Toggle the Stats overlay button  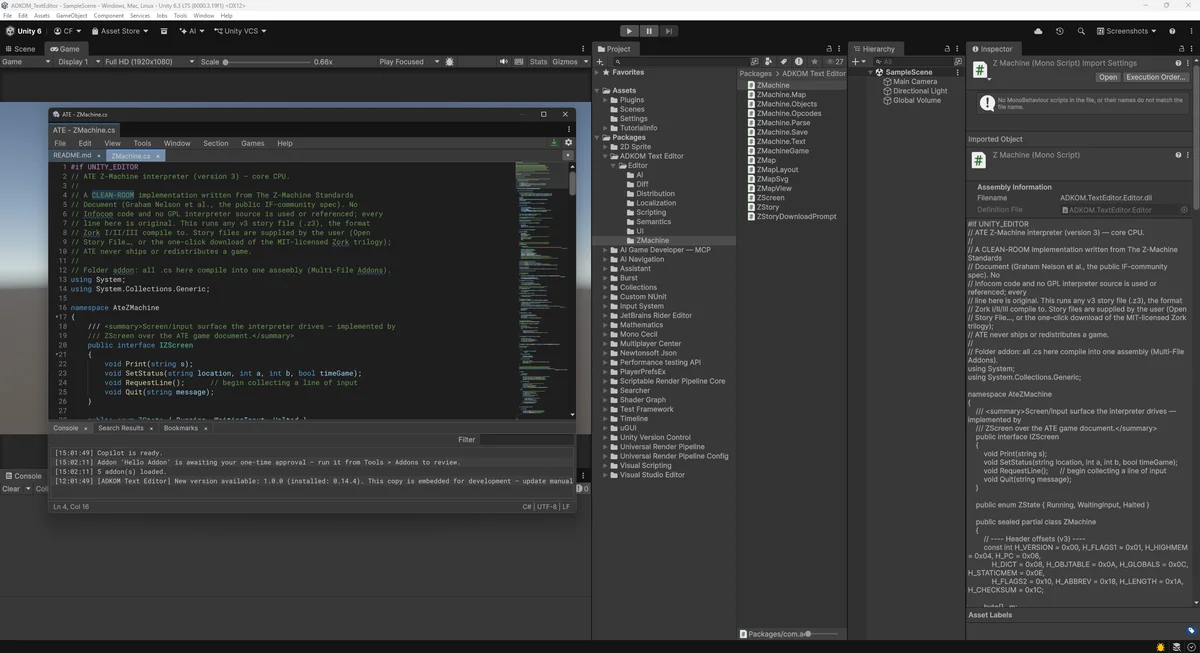(538, 62)
